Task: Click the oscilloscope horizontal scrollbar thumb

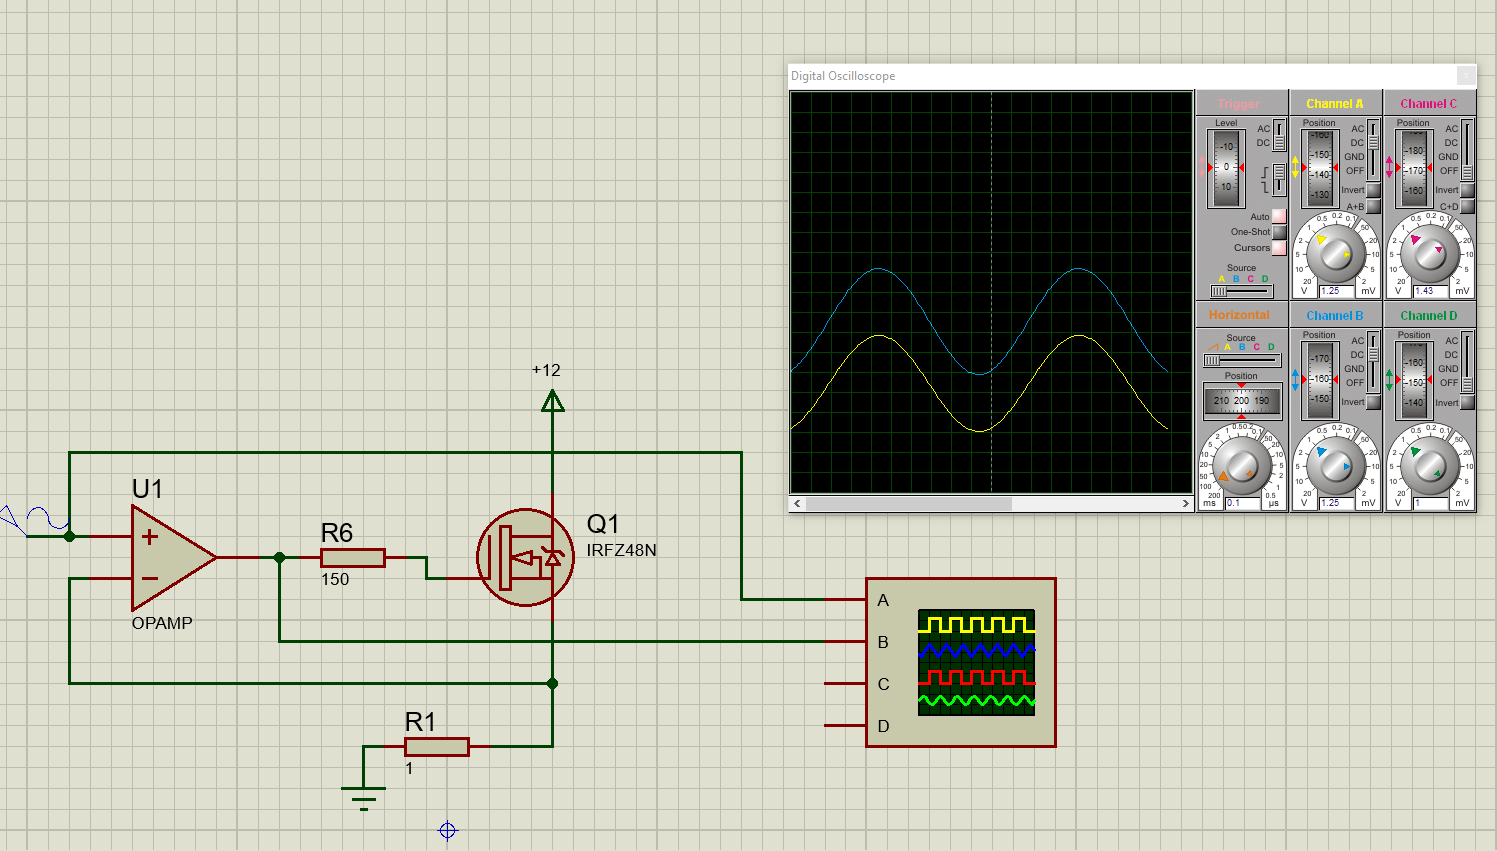Action: coord(909,504)
